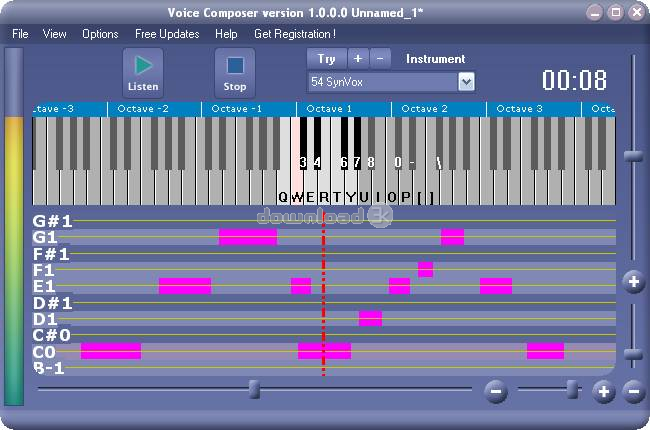650x430 pixels.
Task: Select the Octave 2 header
Action: (x=439, y=109)
